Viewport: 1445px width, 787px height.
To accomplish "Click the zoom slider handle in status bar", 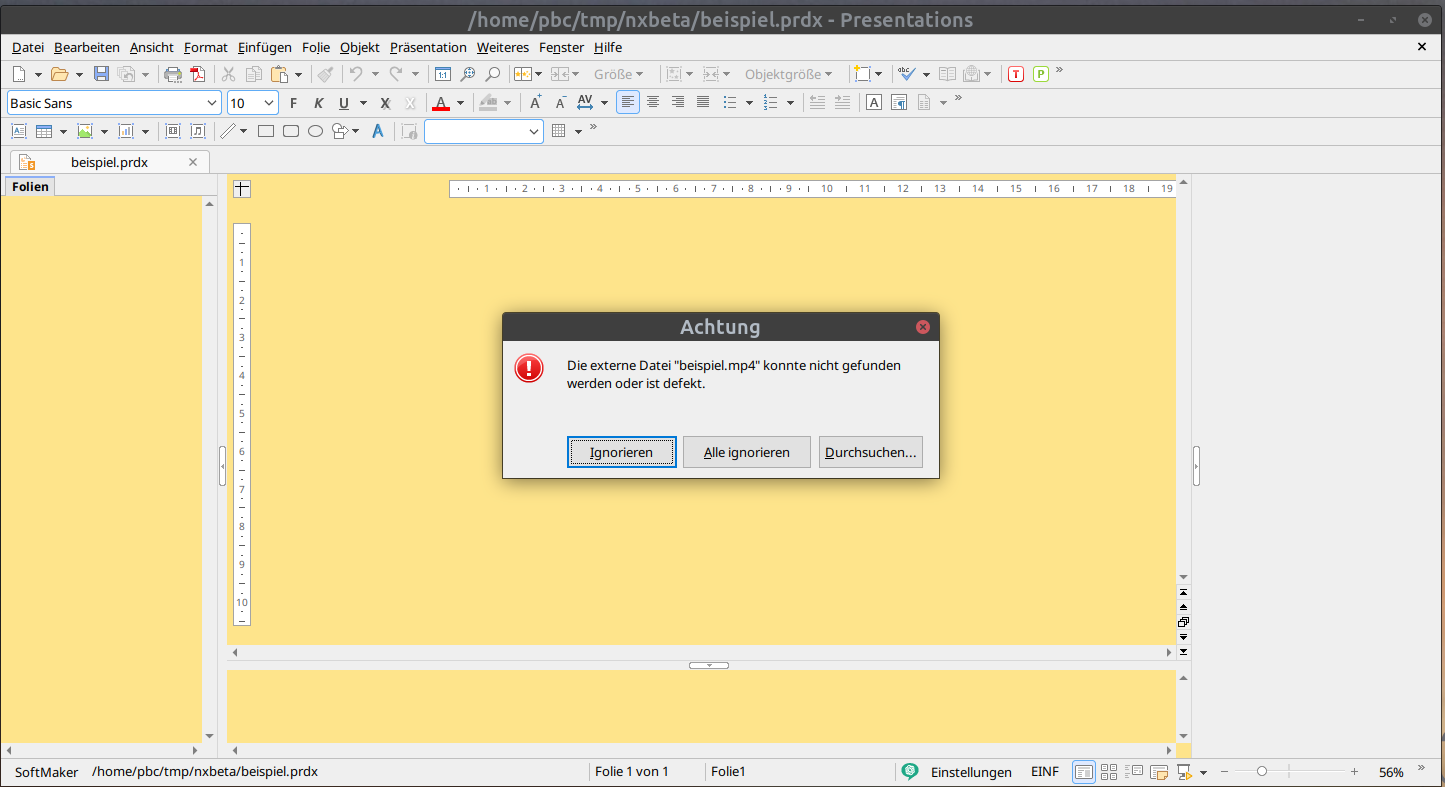I will [1262, 771].
